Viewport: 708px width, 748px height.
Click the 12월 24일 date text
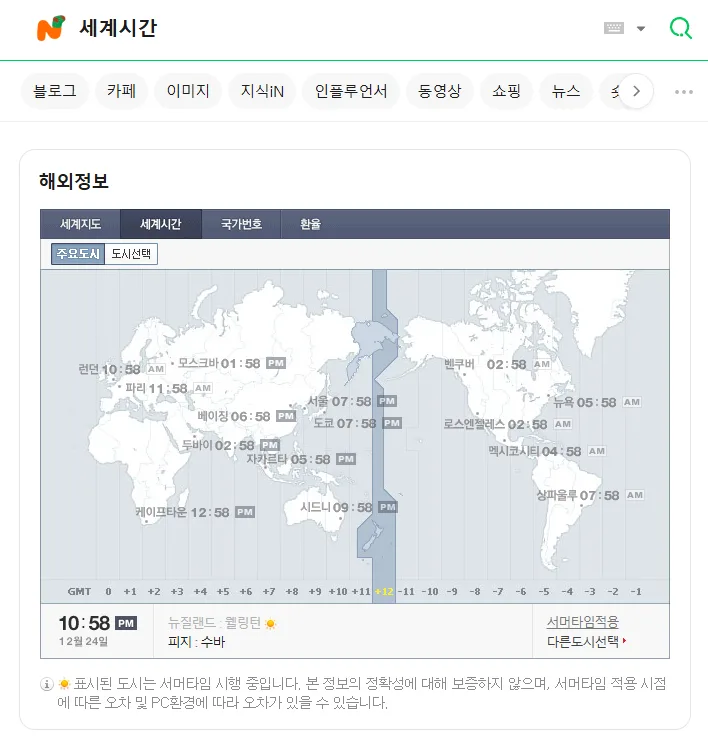(x=83, y=642)
